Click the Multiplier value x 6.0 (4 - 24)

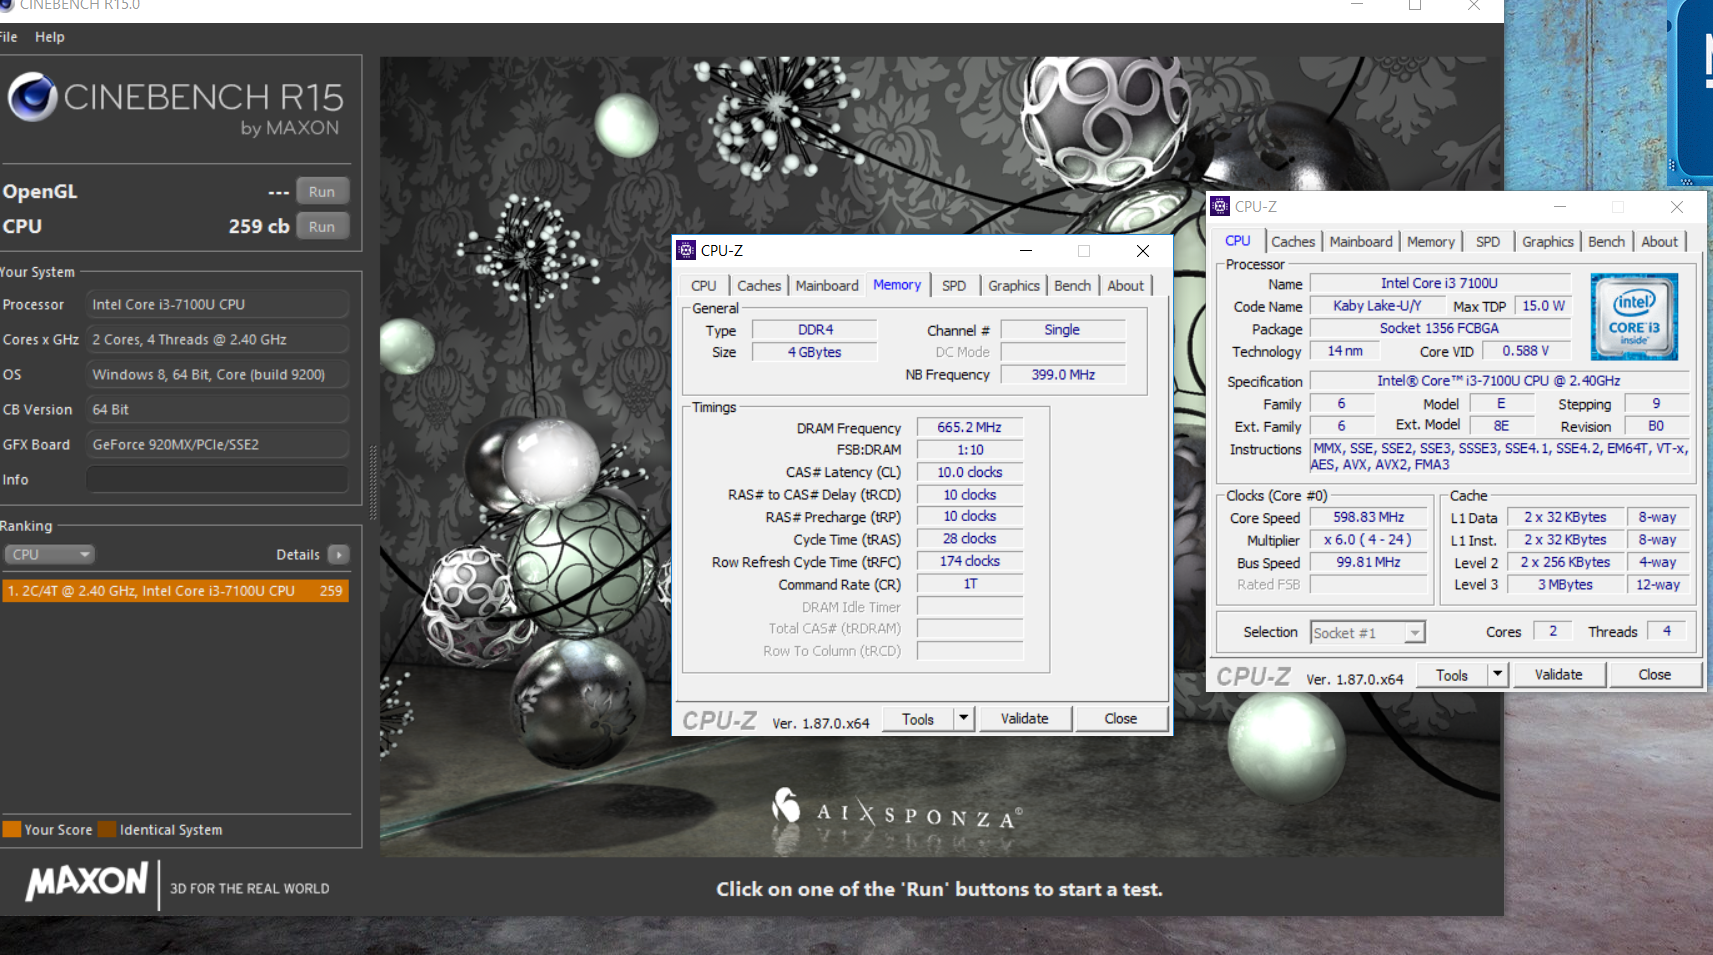coord(1368,540)
